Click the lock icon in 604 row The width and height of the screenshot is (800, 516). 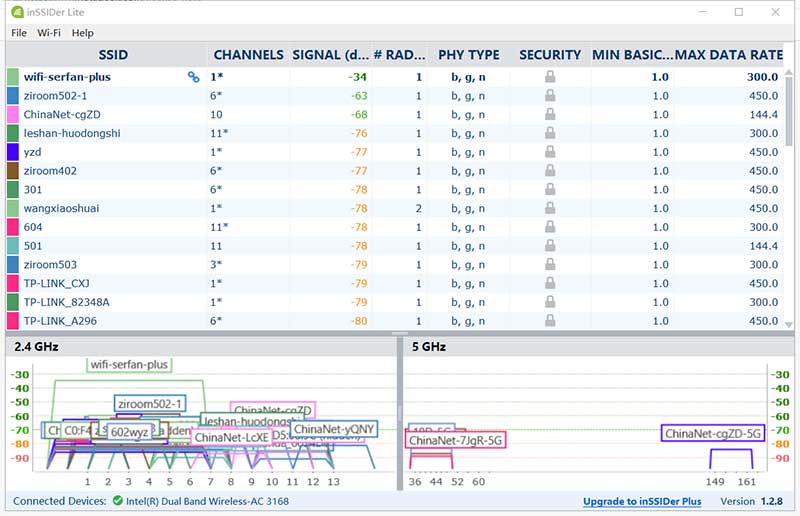point(550,227)
